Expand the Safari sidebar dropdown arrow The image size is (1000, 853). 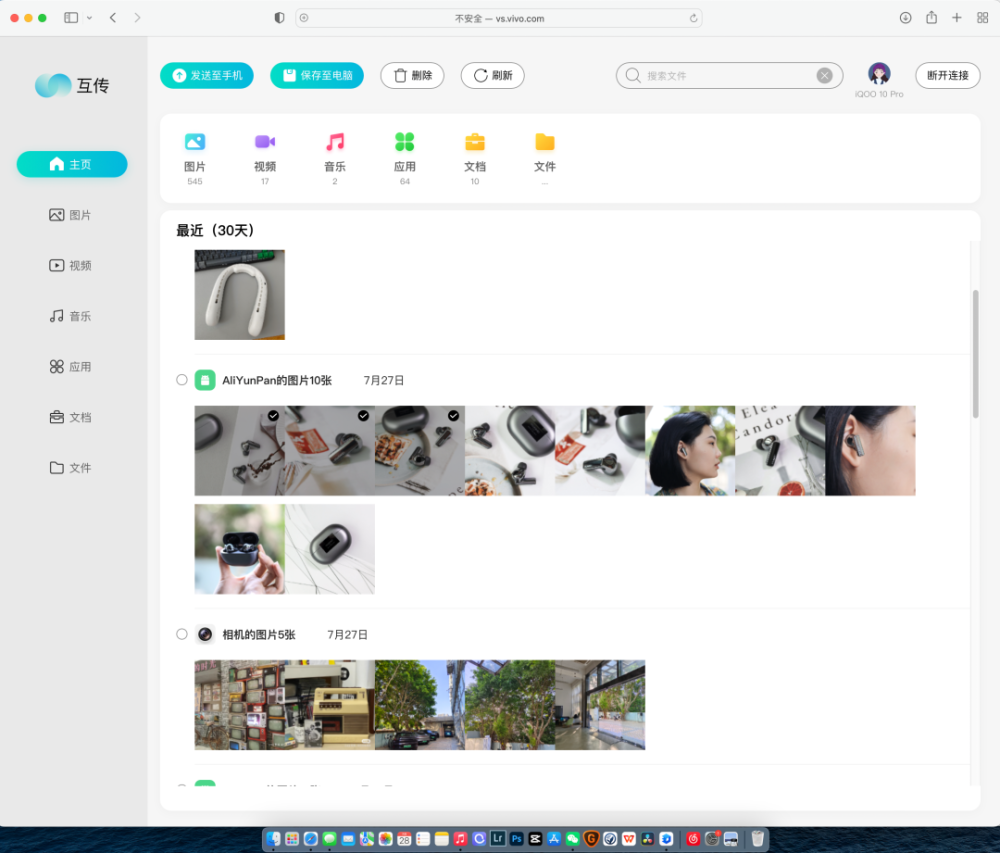90,18
